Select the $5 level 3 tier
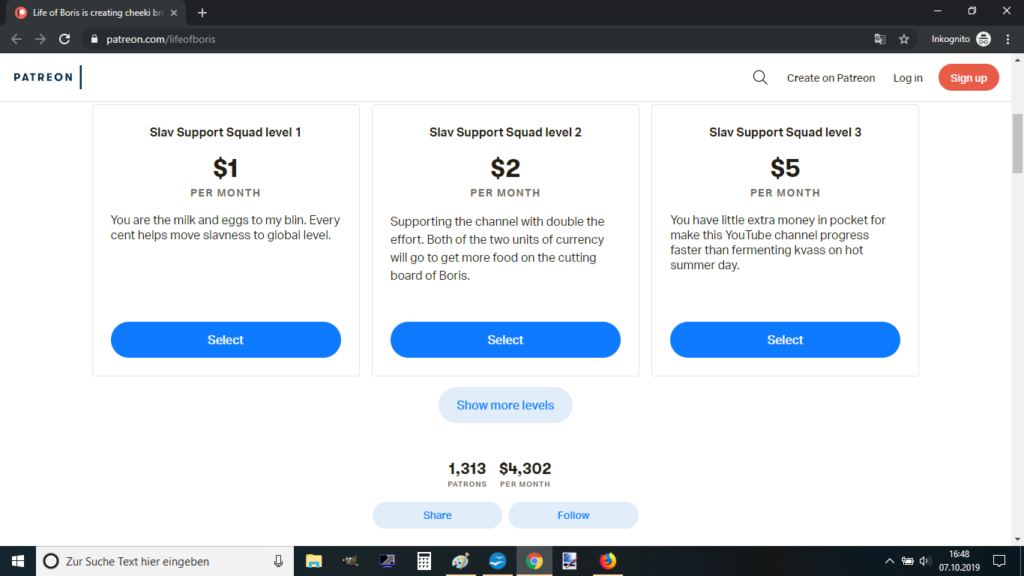Screen dimensions: 1024x576 [785, 340]
